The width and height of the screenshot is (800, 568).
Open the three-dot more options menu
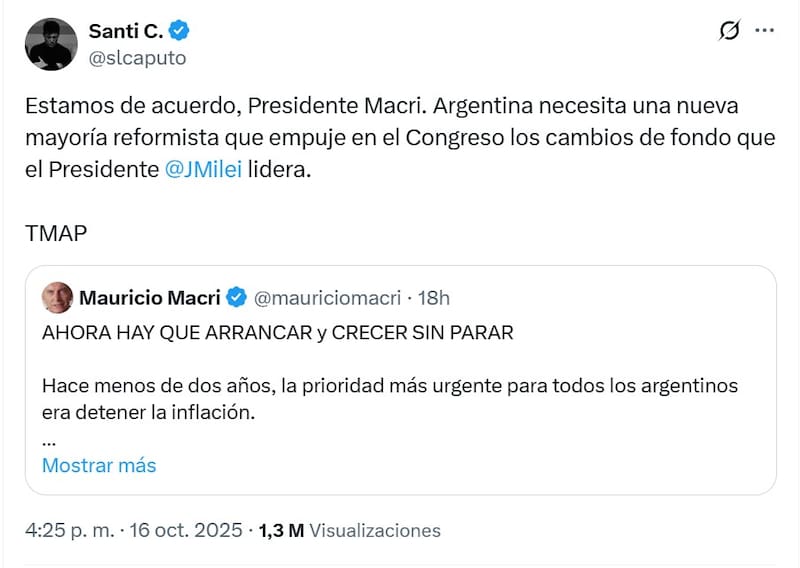[764, 31]
